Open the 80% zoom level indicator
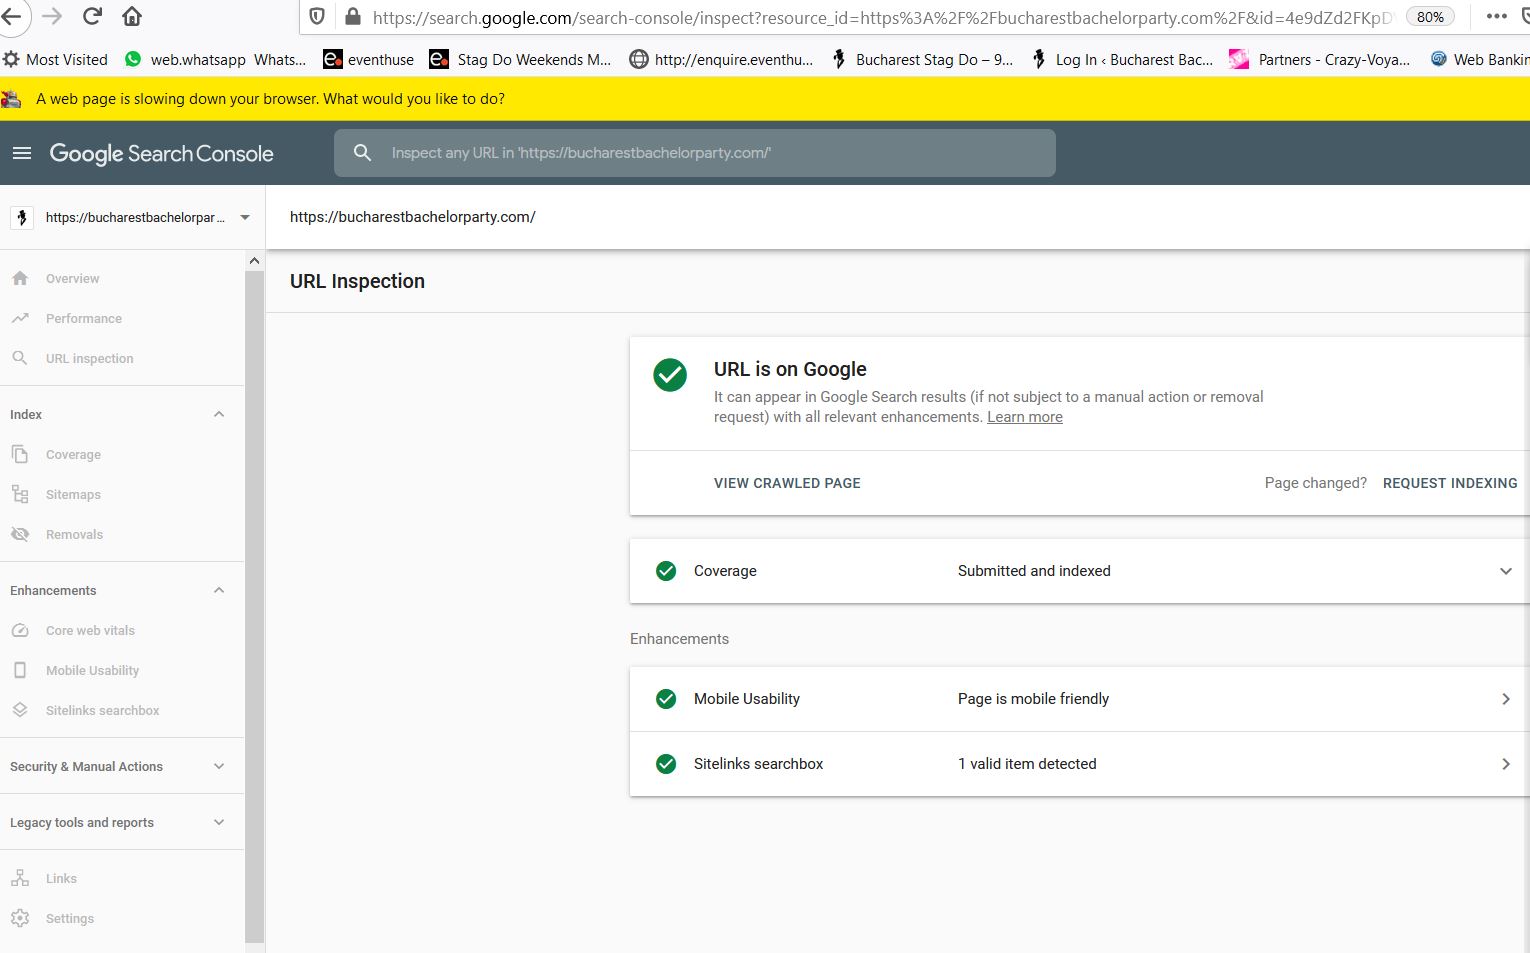Image resolution: width=1530 pixels, height=953 pixels. [x=1430, y=17]
